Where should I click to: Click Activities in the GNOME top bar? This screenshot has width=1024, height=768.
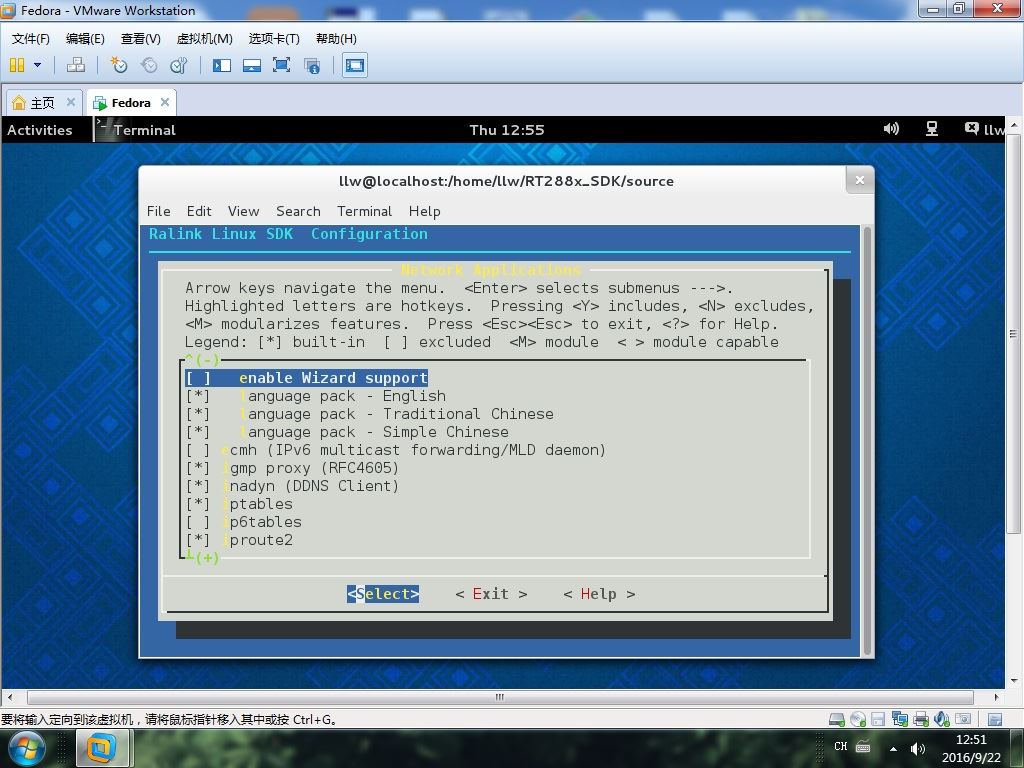[x=40, y=130]
